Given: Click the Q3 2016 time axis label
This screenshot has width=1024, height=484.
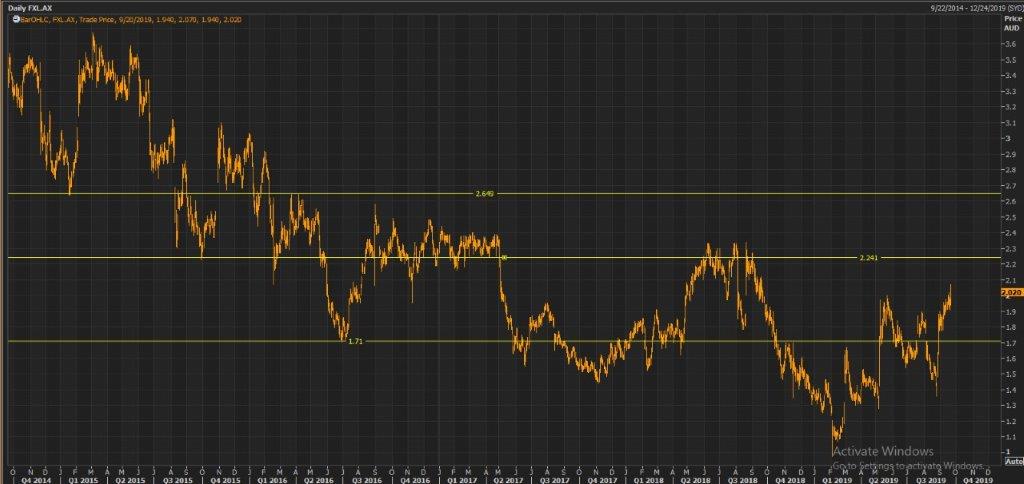Looking at the screenshot, I should pos(366,479).
